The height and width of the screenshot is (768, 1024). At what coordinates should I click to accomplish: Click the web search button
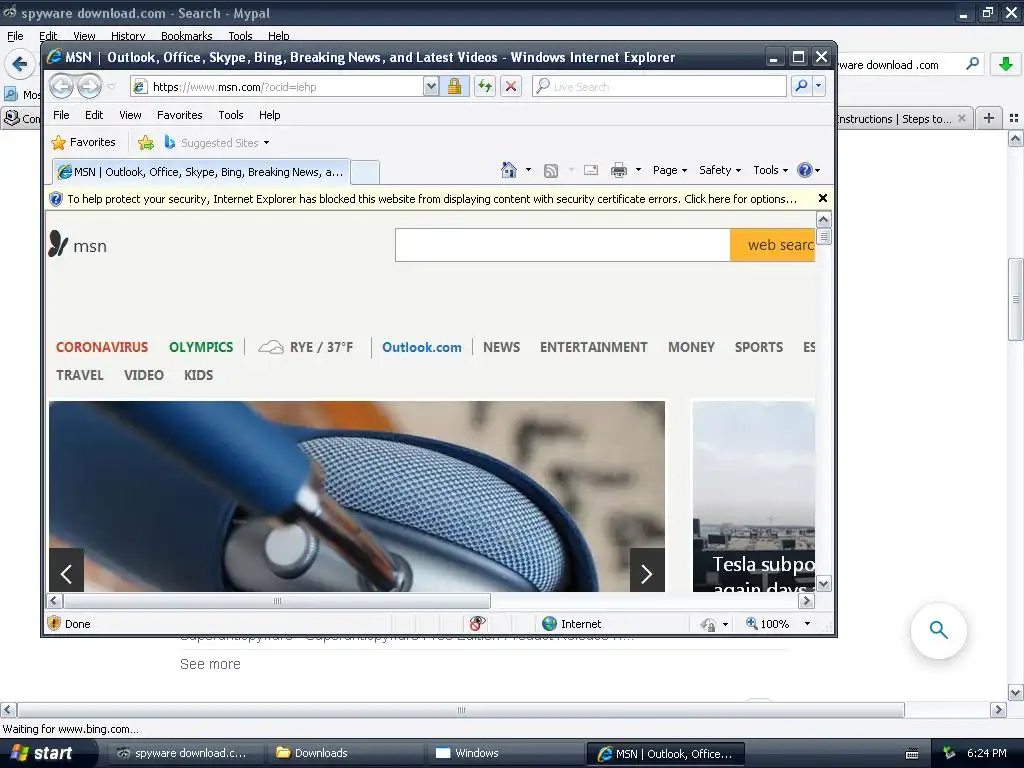pos(773,245)
